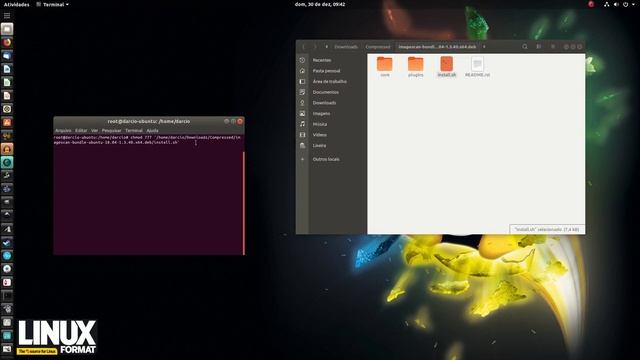This screenshot has width=640, height=360.
Task: Open the Terminal menu in terminal menubar
Action: tap(133, 131)
